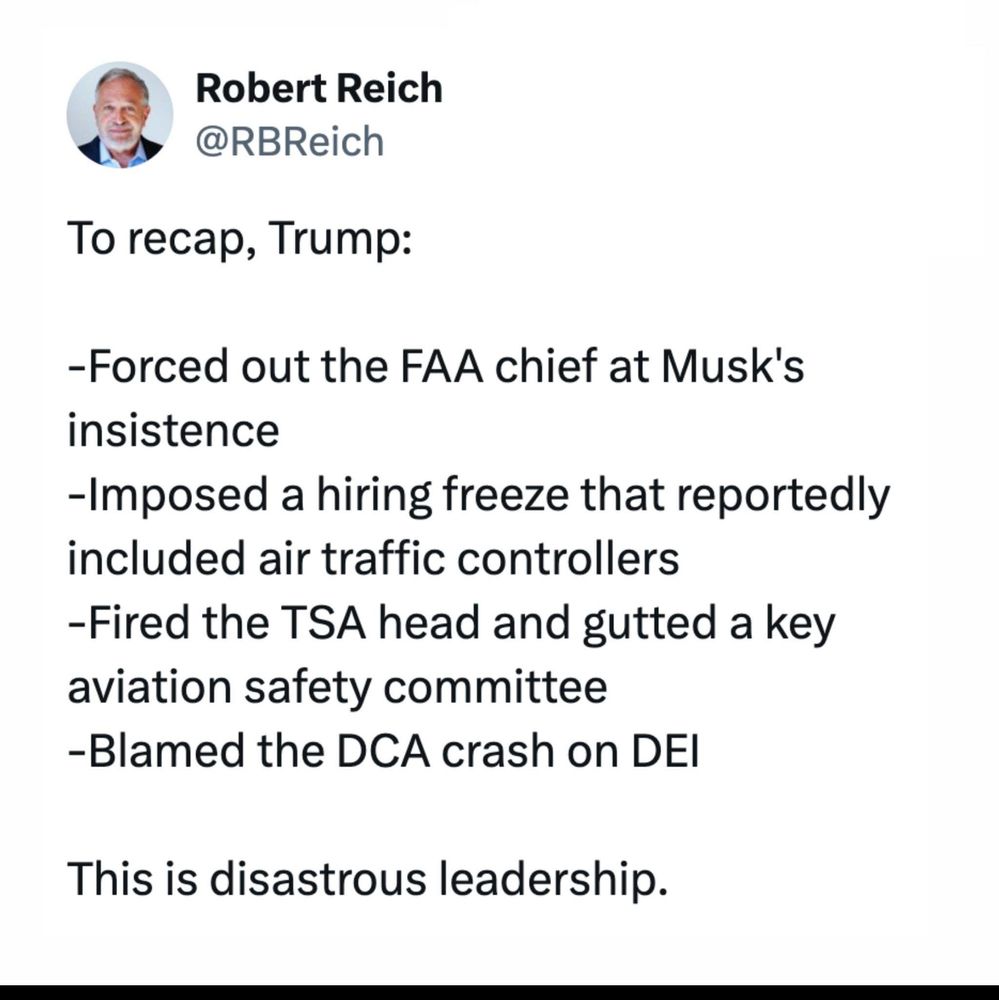Viewport: 999px width, 1000px height.
Task: Click the word 'DEI' ending the list
Action: click(x=665, y=751)
